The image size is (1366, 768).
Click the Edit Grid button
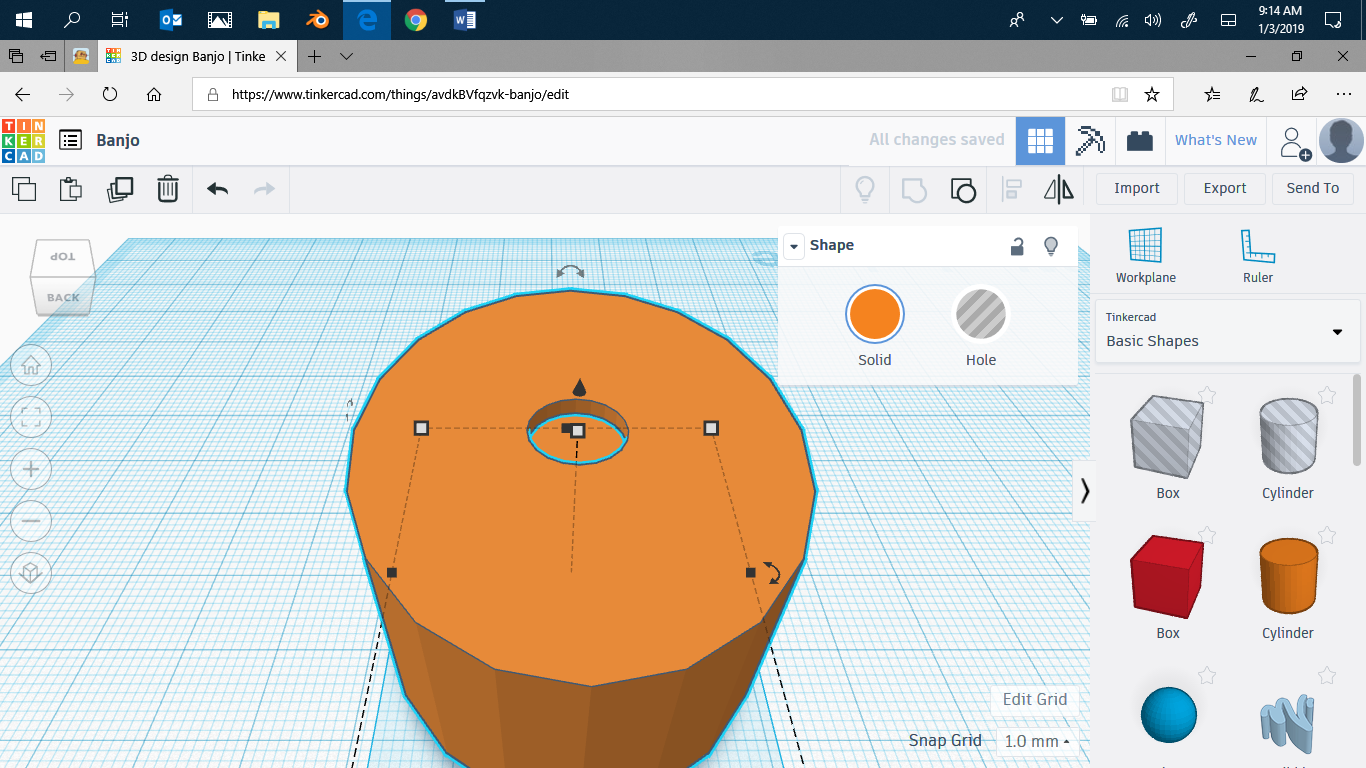1035,699
